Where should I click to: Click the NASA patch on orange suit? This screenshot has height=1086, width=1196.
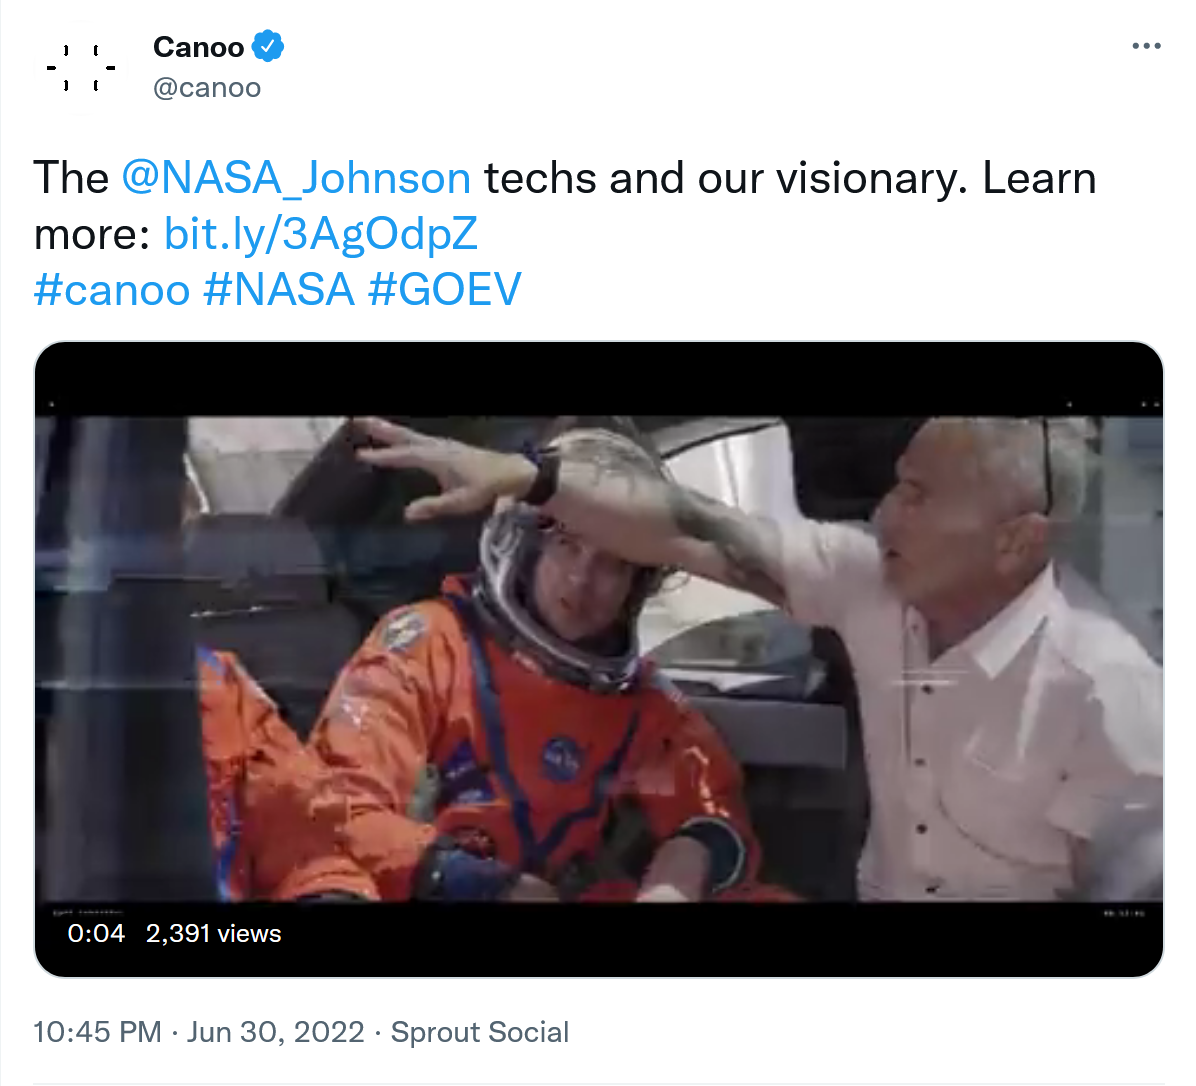tap(562, 759)
